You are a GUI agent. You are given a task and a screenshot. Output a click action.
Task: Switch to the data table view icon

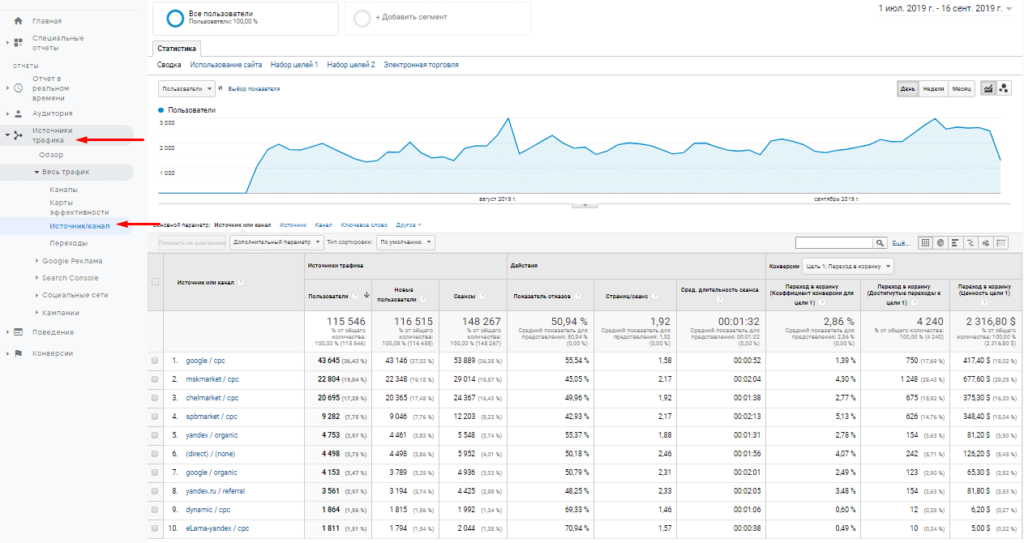[x=926, y=242]
